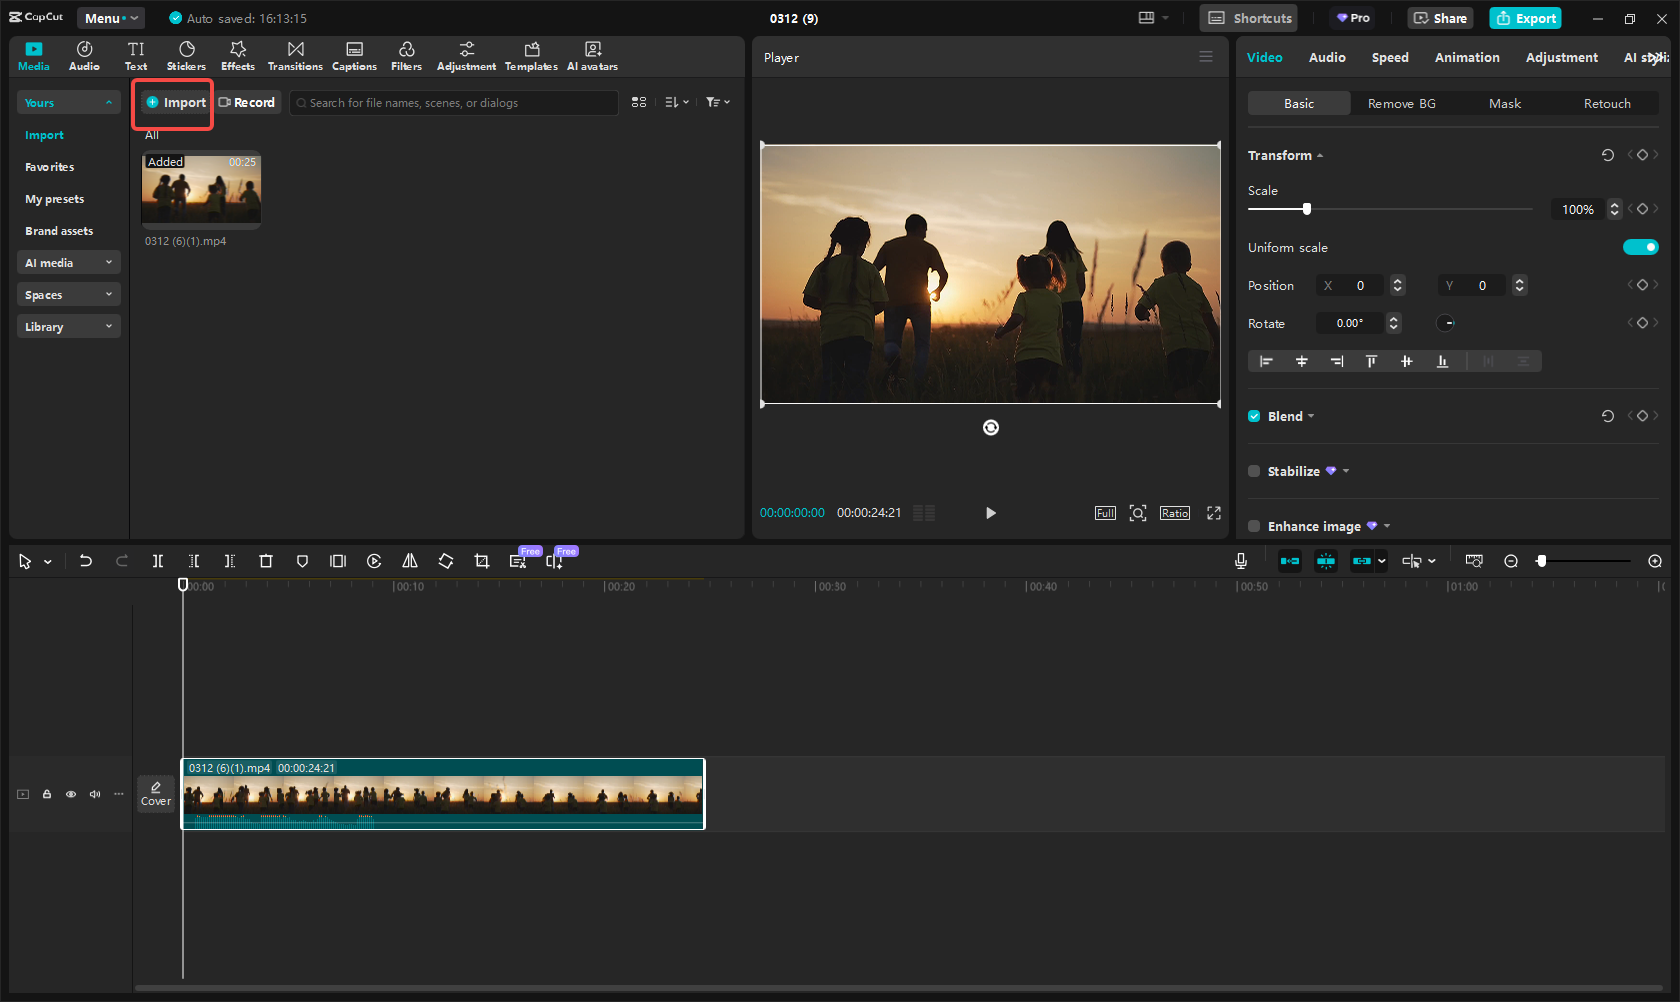Uncheck the Blend checkbox
This screenshot has width=1680, height=1002.
[x=1254, y=416]
